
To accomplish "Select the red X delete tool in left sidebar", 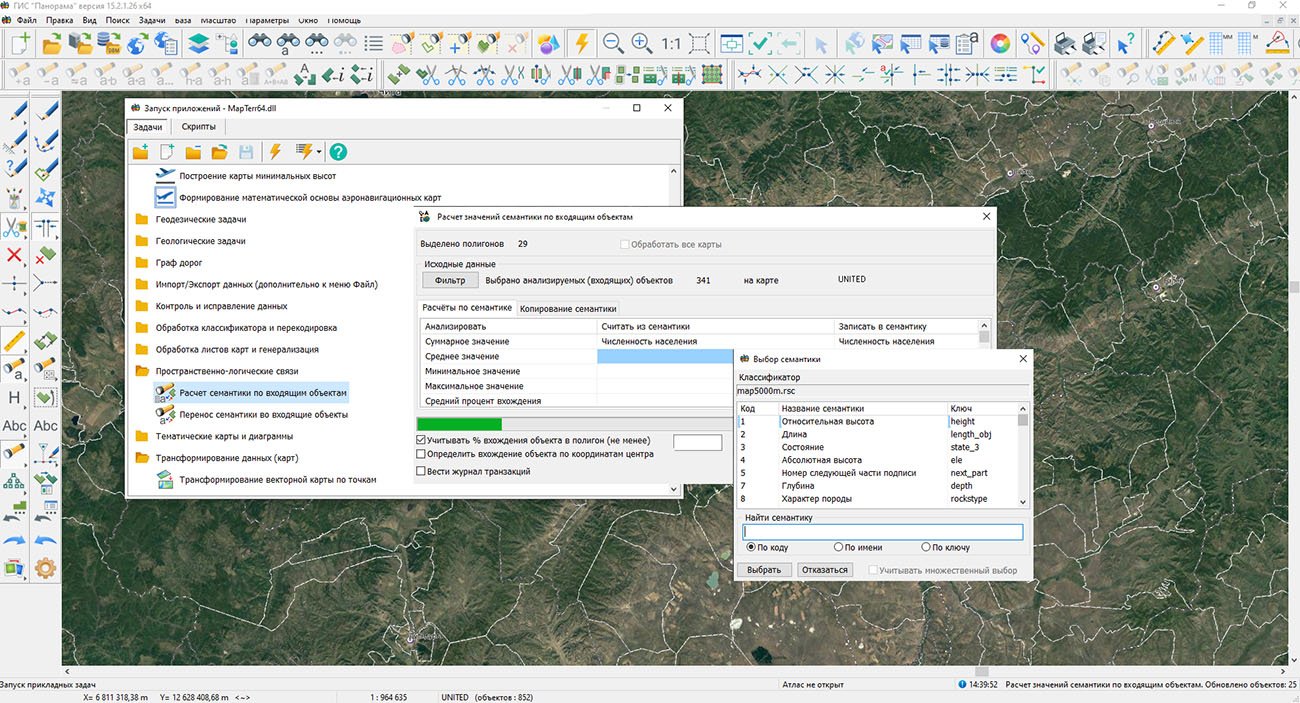I will click(14, 255).
